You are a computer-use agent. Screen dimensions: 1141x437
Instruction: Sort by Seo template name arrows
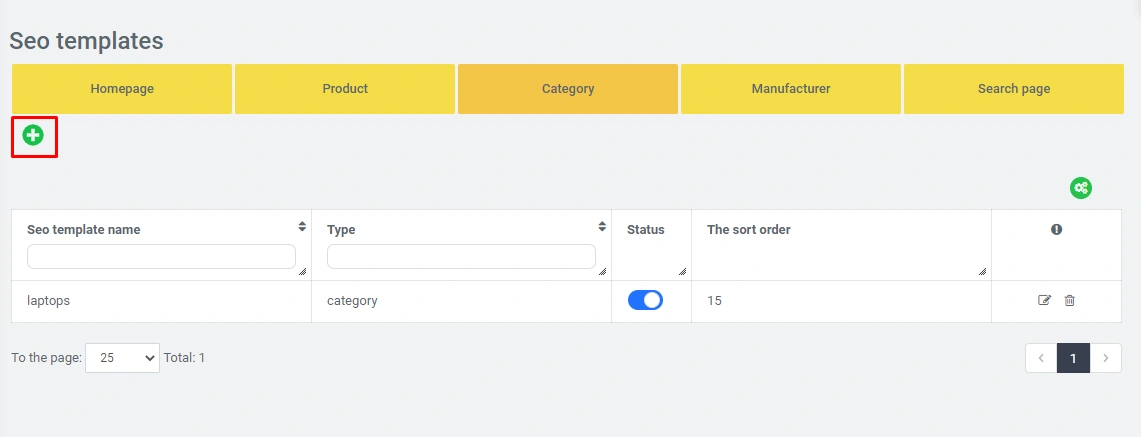pos(302,227)
